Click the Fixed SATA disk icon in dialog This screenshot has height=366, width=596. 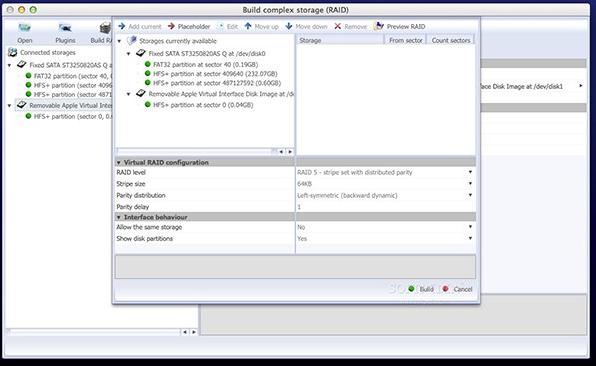coord(141,53)
